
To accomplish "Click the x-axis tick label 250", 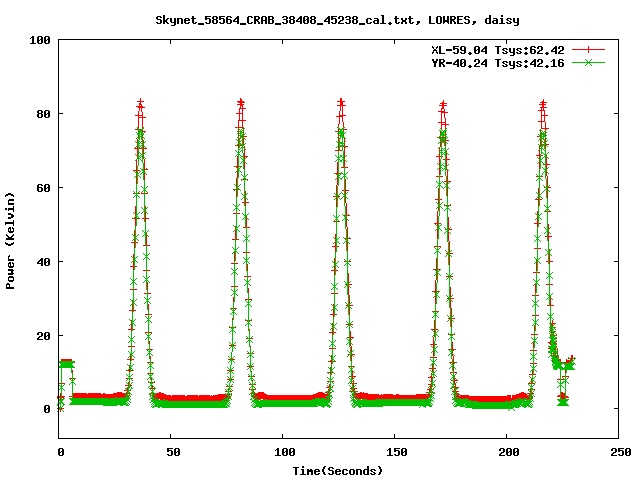I will [621, 452].
